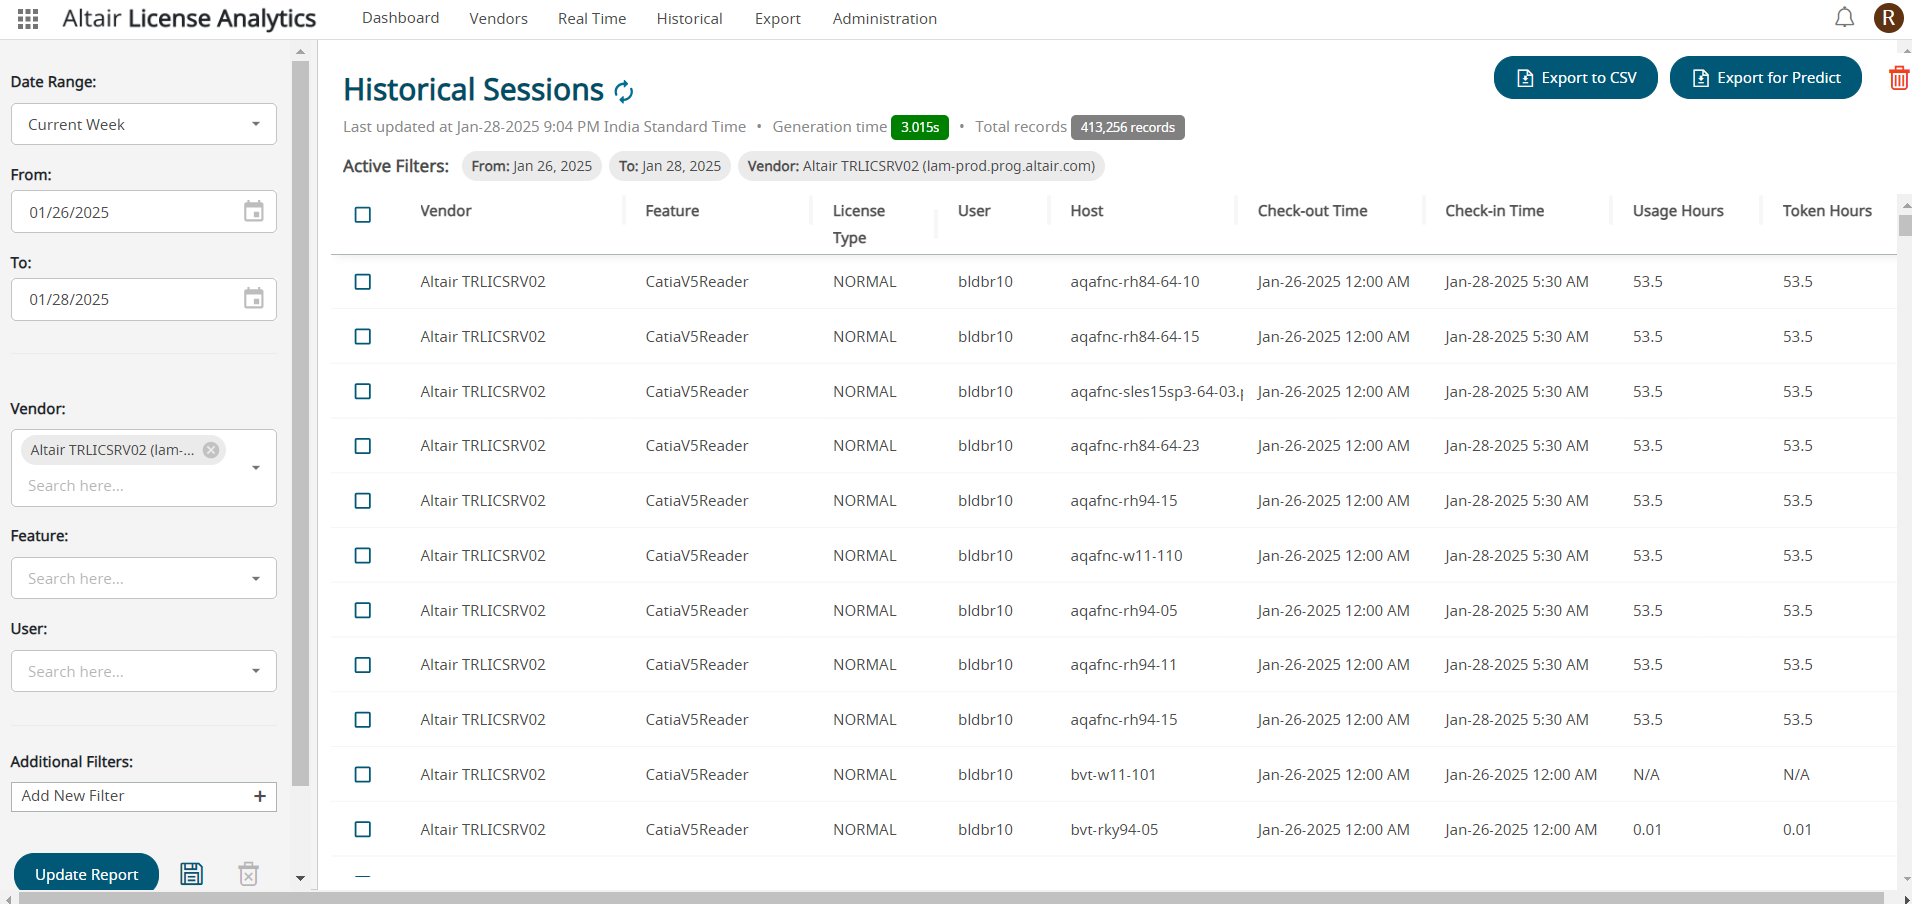Sort by the Token Hours column header
The width and height of the screenshot is (1912, 904).
pyautogui.click(x=1827, y=211)
